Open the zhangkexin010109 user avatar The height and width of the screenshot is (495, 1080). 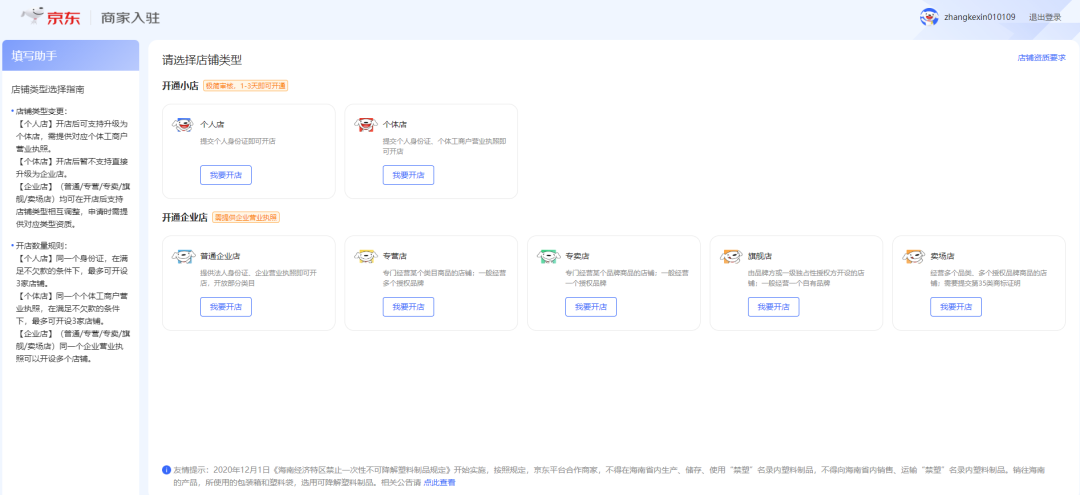(x=928, y=17)
